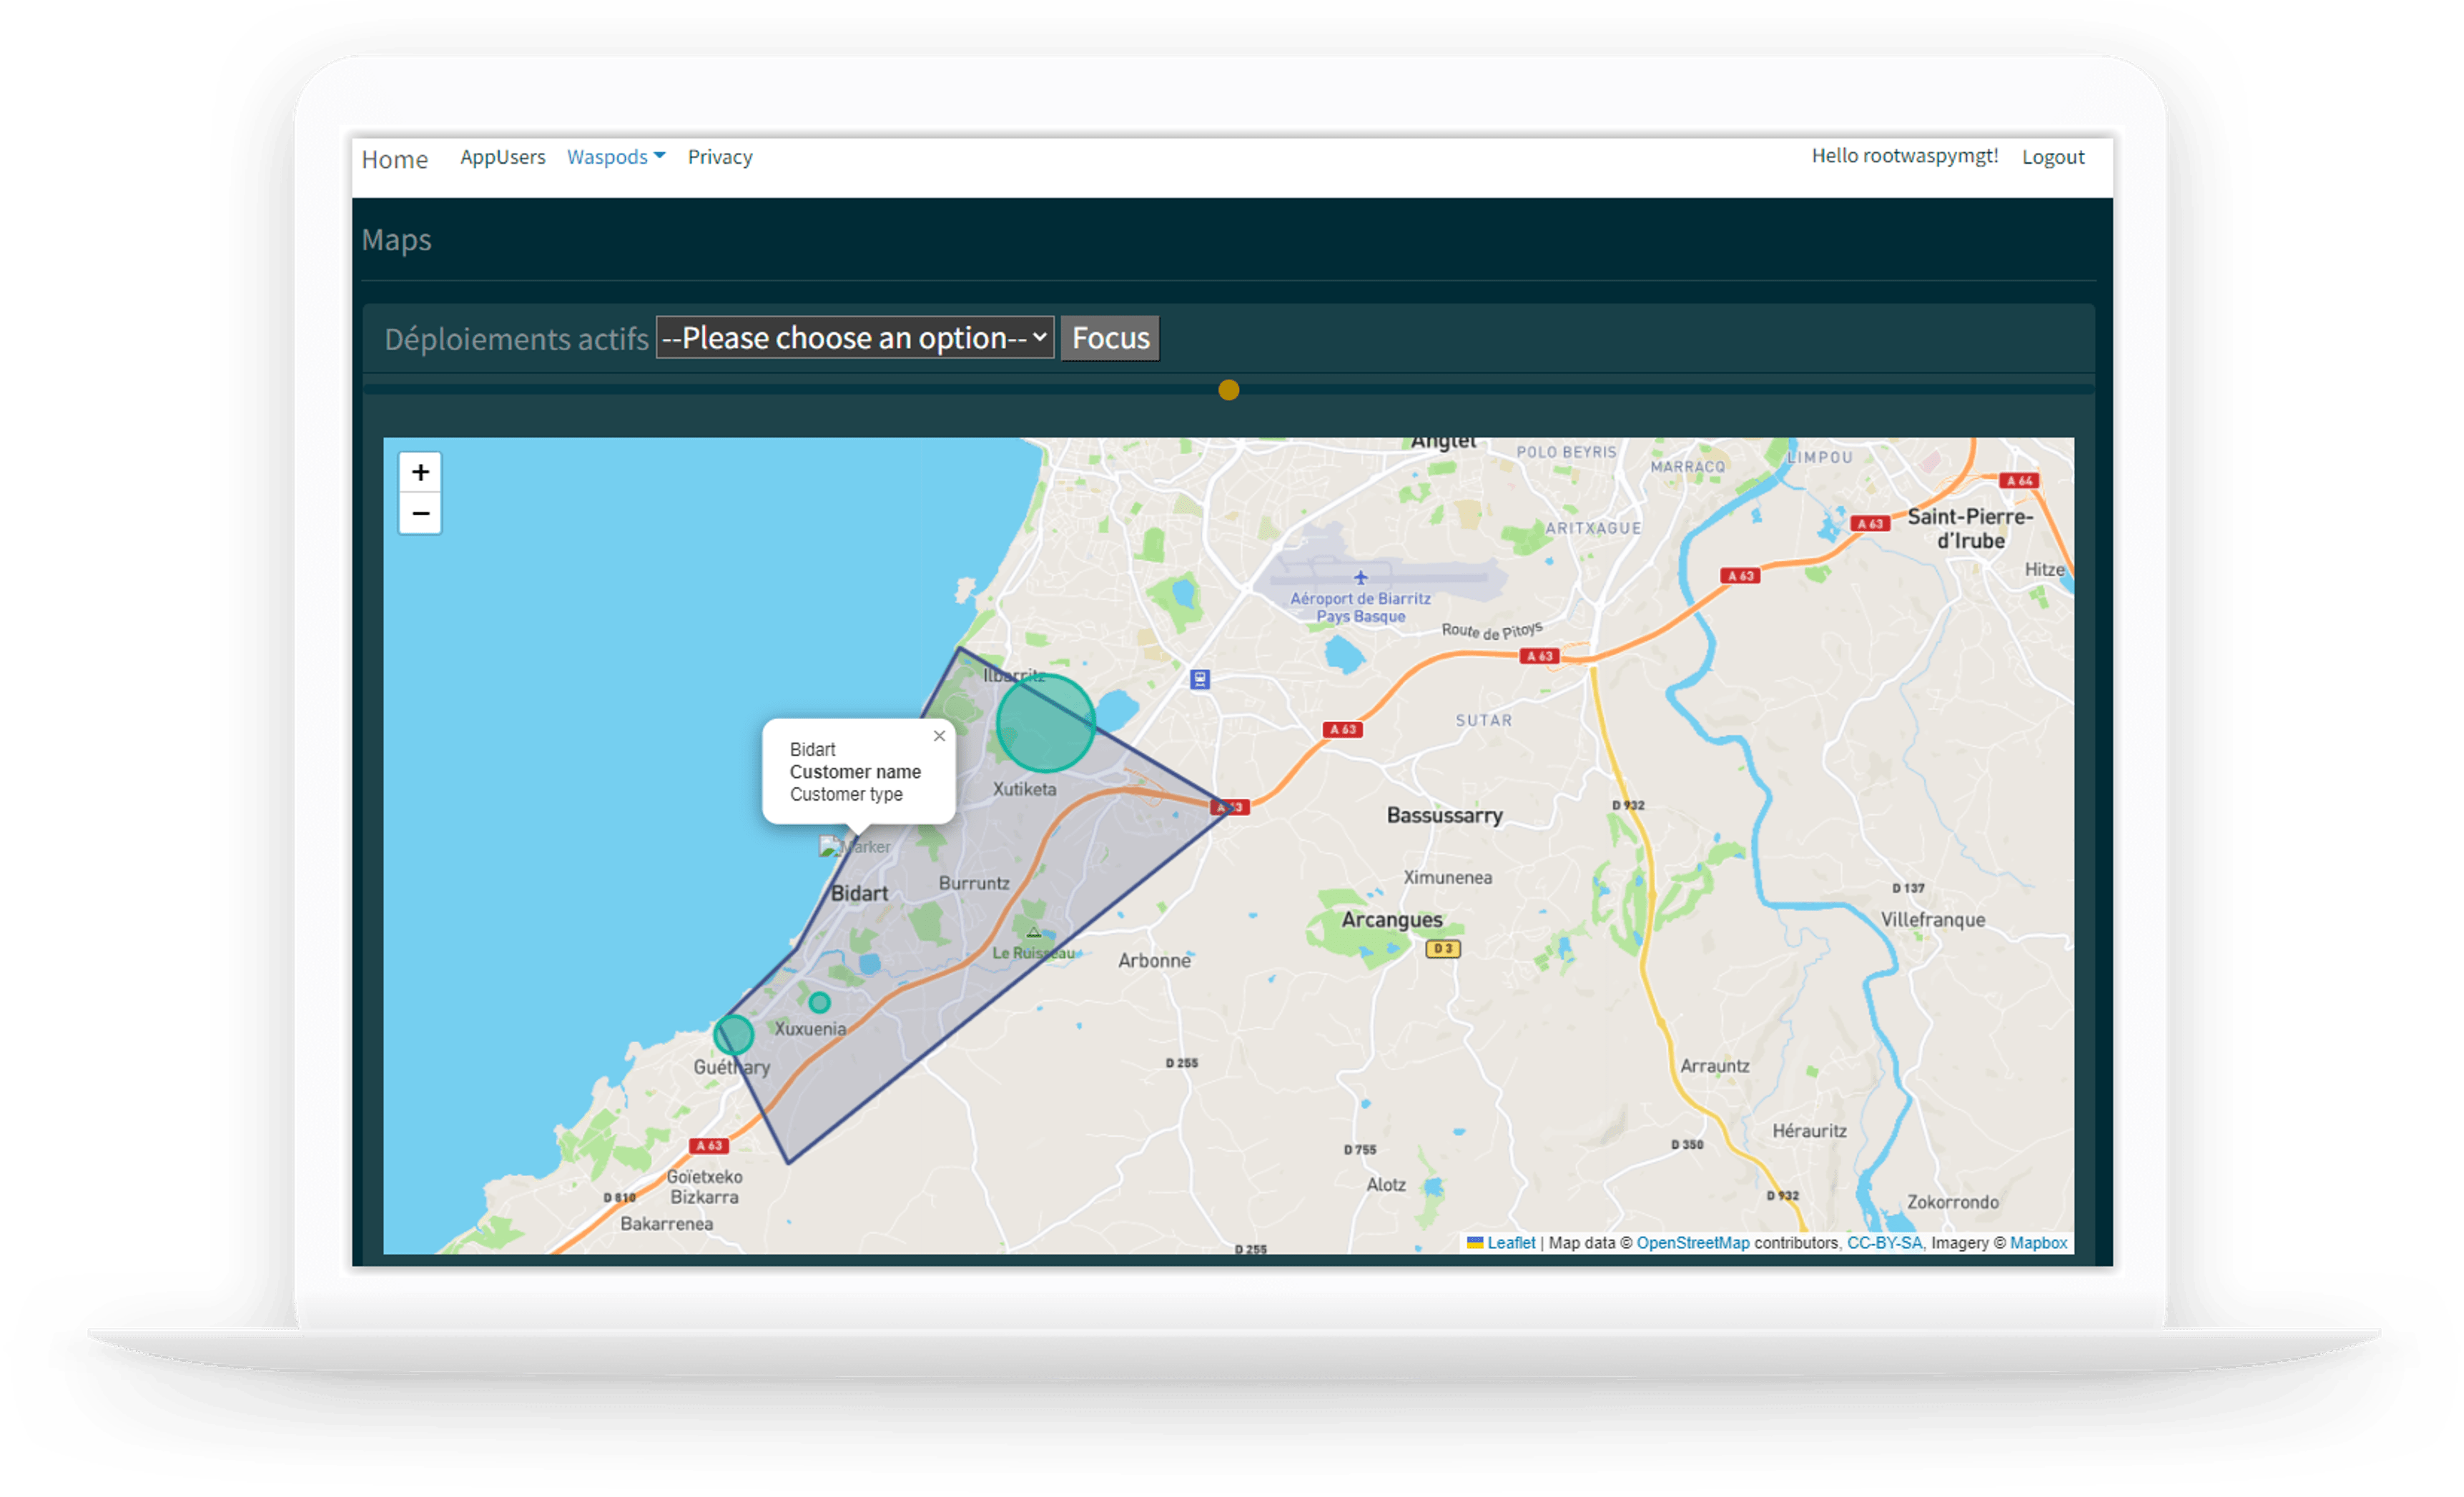Click Hello rootwaspymgt! account link
The height and width of the screenshot is (1497, 2464).
coord(1904,156)
